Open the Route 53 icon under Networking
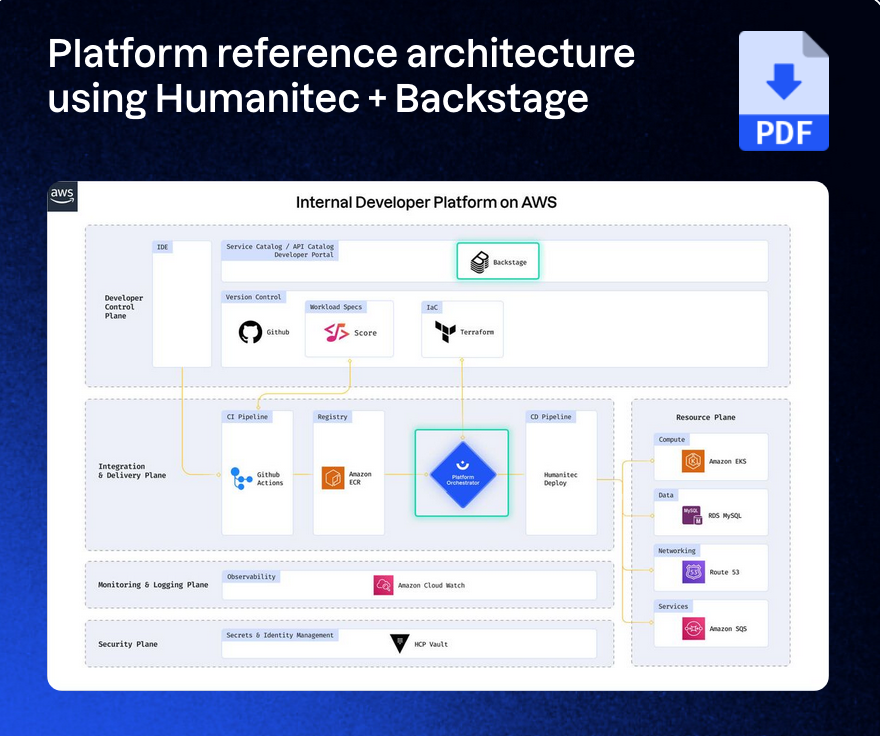The width and height of the screenshot is (880, 736). pos(692,569)
